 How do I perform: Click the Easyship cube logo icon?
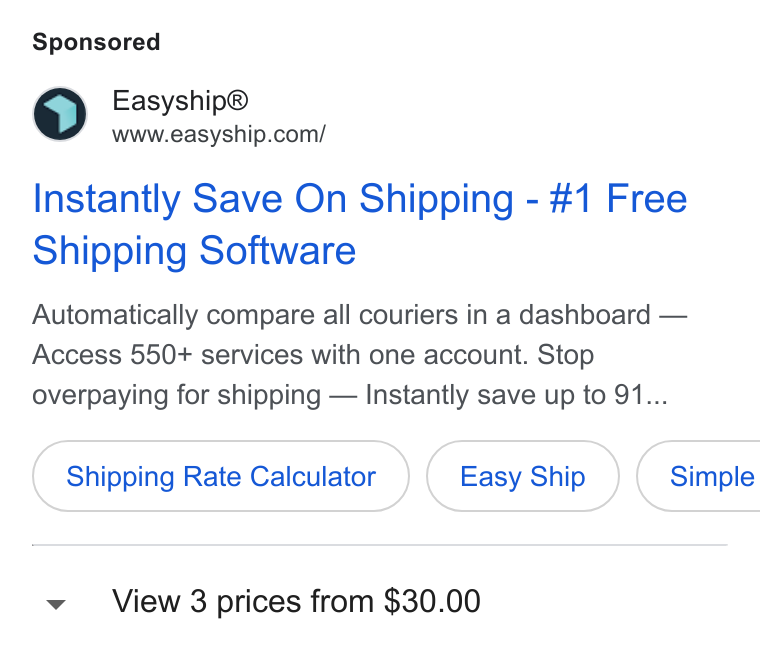pyautogui.click(x=60, y=114)
